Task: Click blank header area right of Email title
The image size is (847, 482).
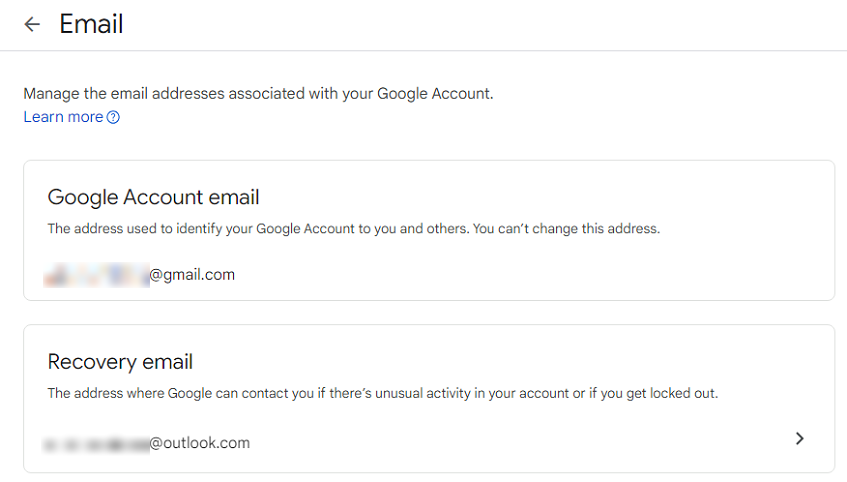Action: pos(486,24)
